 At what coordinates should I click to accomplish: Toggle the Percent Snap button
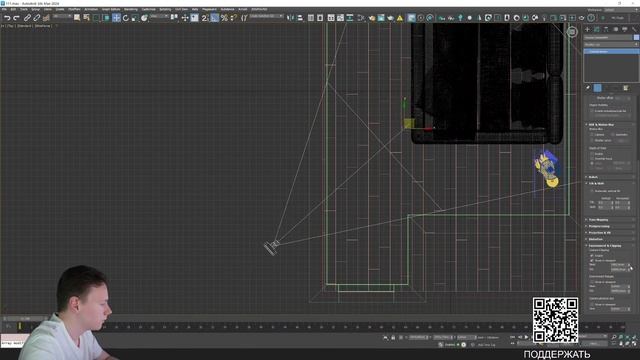click(x=224, y=18)
